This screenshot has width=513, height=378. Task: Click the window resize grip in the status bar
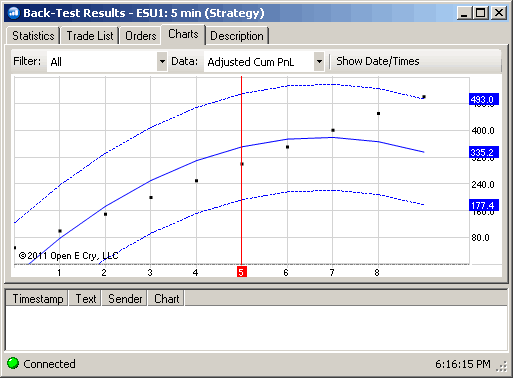pos(502,366)
